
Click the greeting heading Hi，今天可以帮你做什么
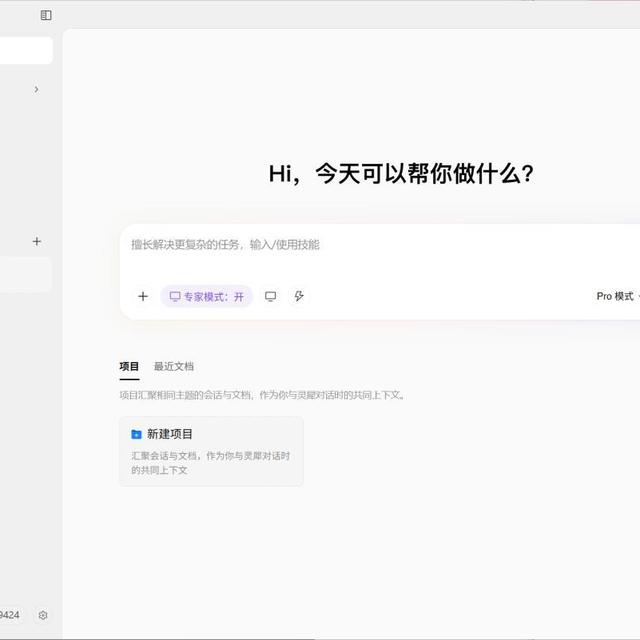[x=401, y=174]
